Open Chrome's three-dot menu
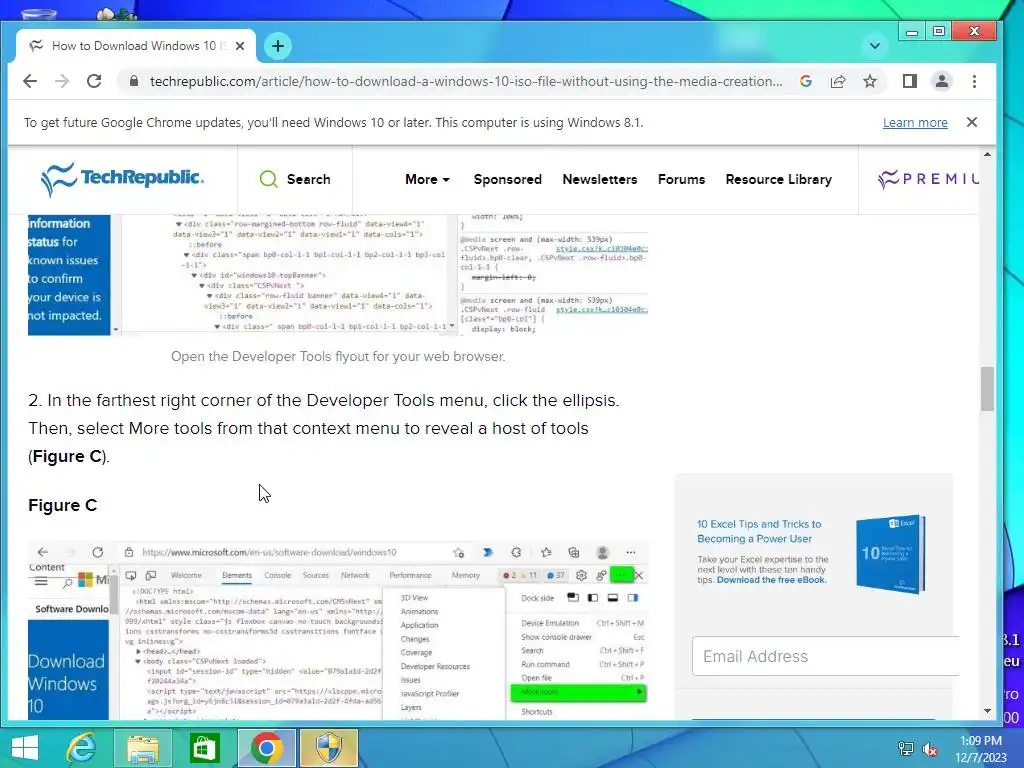 [974, 81]
